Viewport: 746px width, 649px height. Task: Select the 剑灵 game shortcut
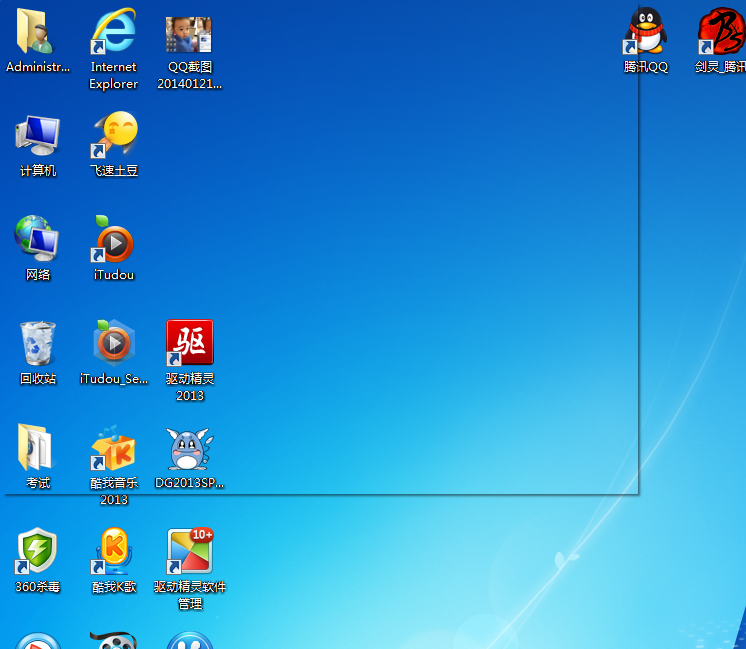pos(720,33)
